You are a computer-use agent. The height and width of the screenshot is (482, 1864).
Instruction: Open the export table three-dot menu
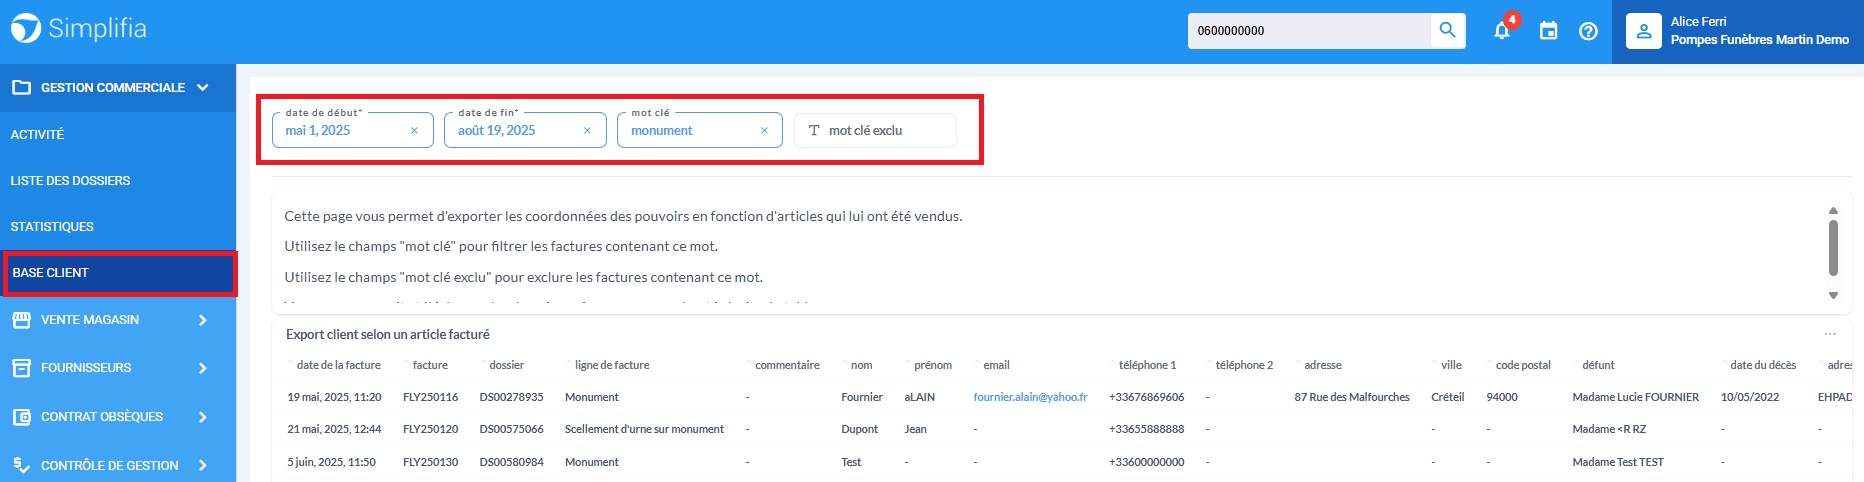1829,334
